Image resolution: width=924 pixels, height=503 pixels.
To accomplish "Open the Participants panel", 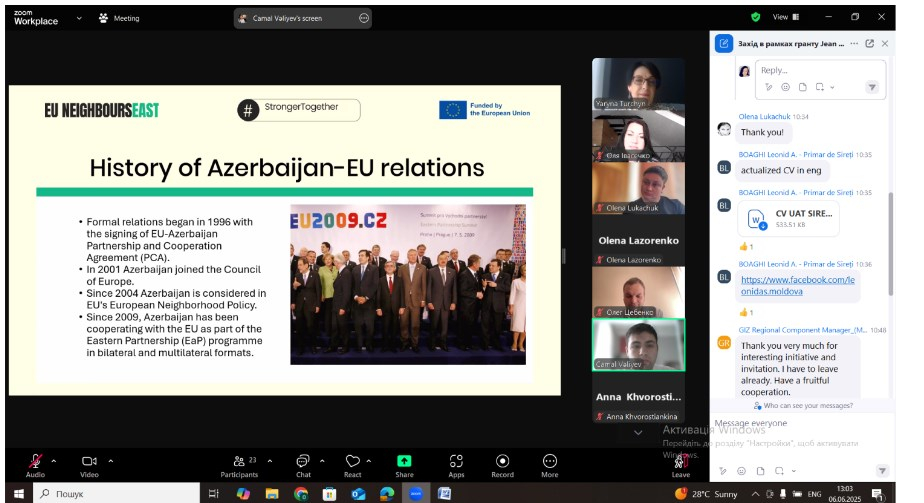I will click(239, 464).
